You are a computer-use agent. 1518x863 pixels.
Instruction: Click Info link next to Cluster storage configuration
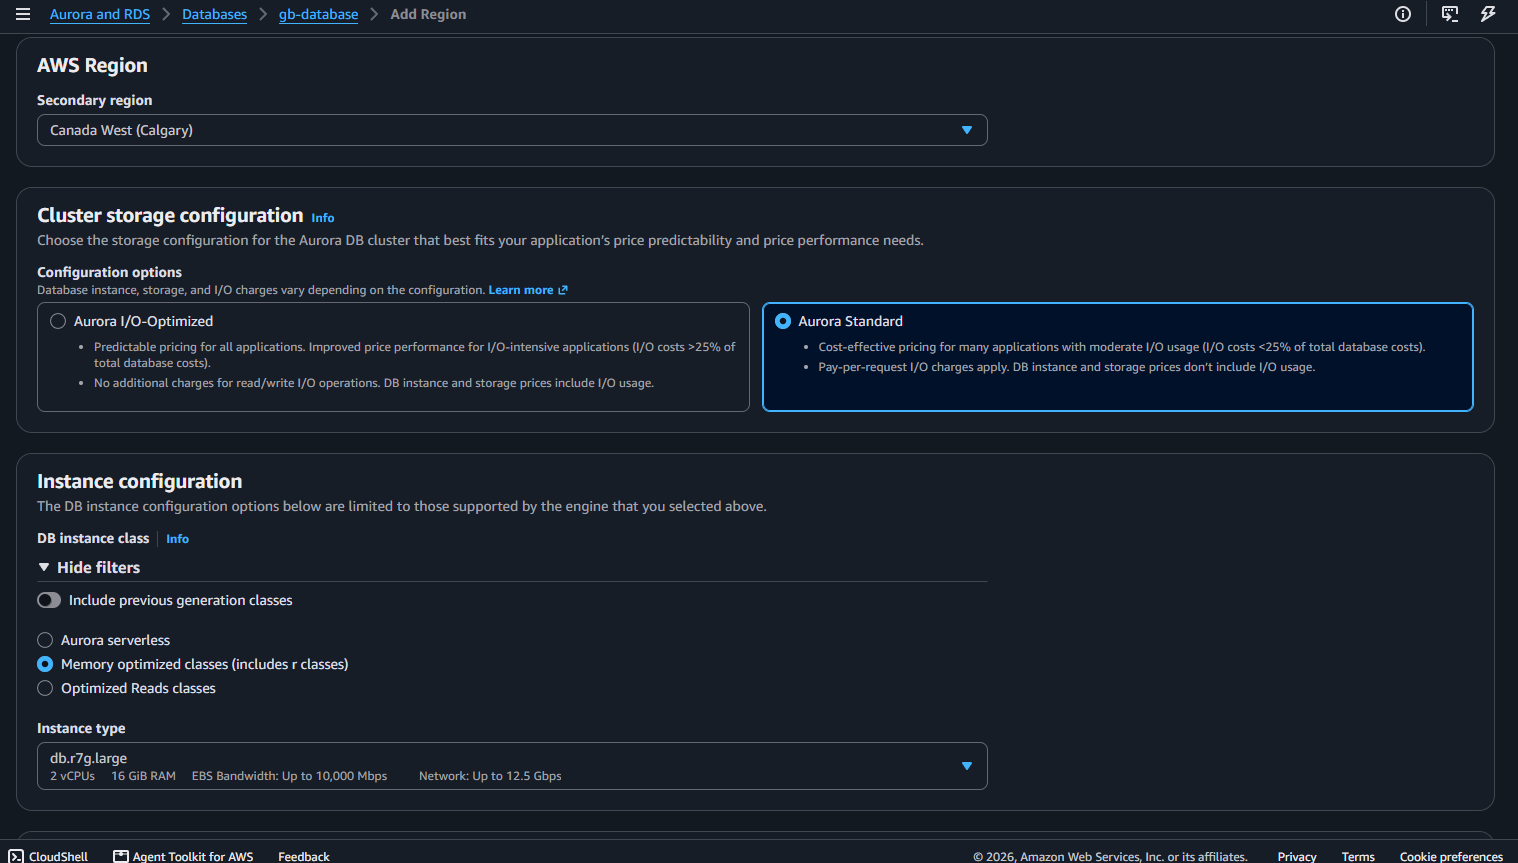(x=322, y=218)
